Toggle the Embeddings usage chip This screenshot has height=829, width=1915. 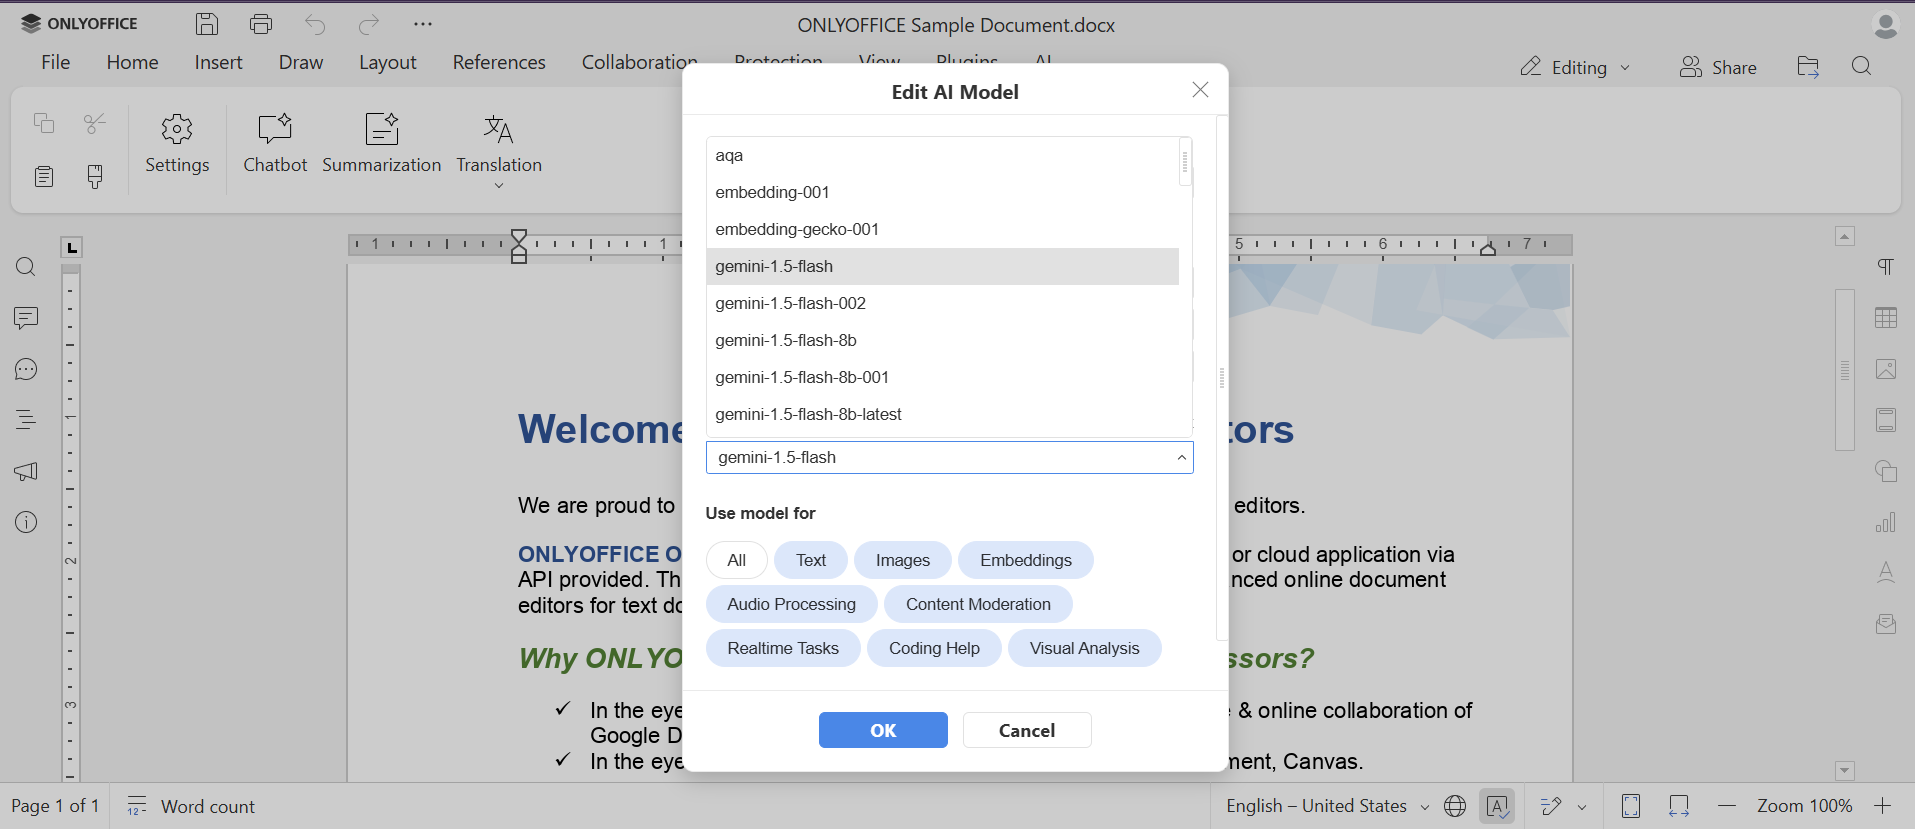tap(1026, 560)
